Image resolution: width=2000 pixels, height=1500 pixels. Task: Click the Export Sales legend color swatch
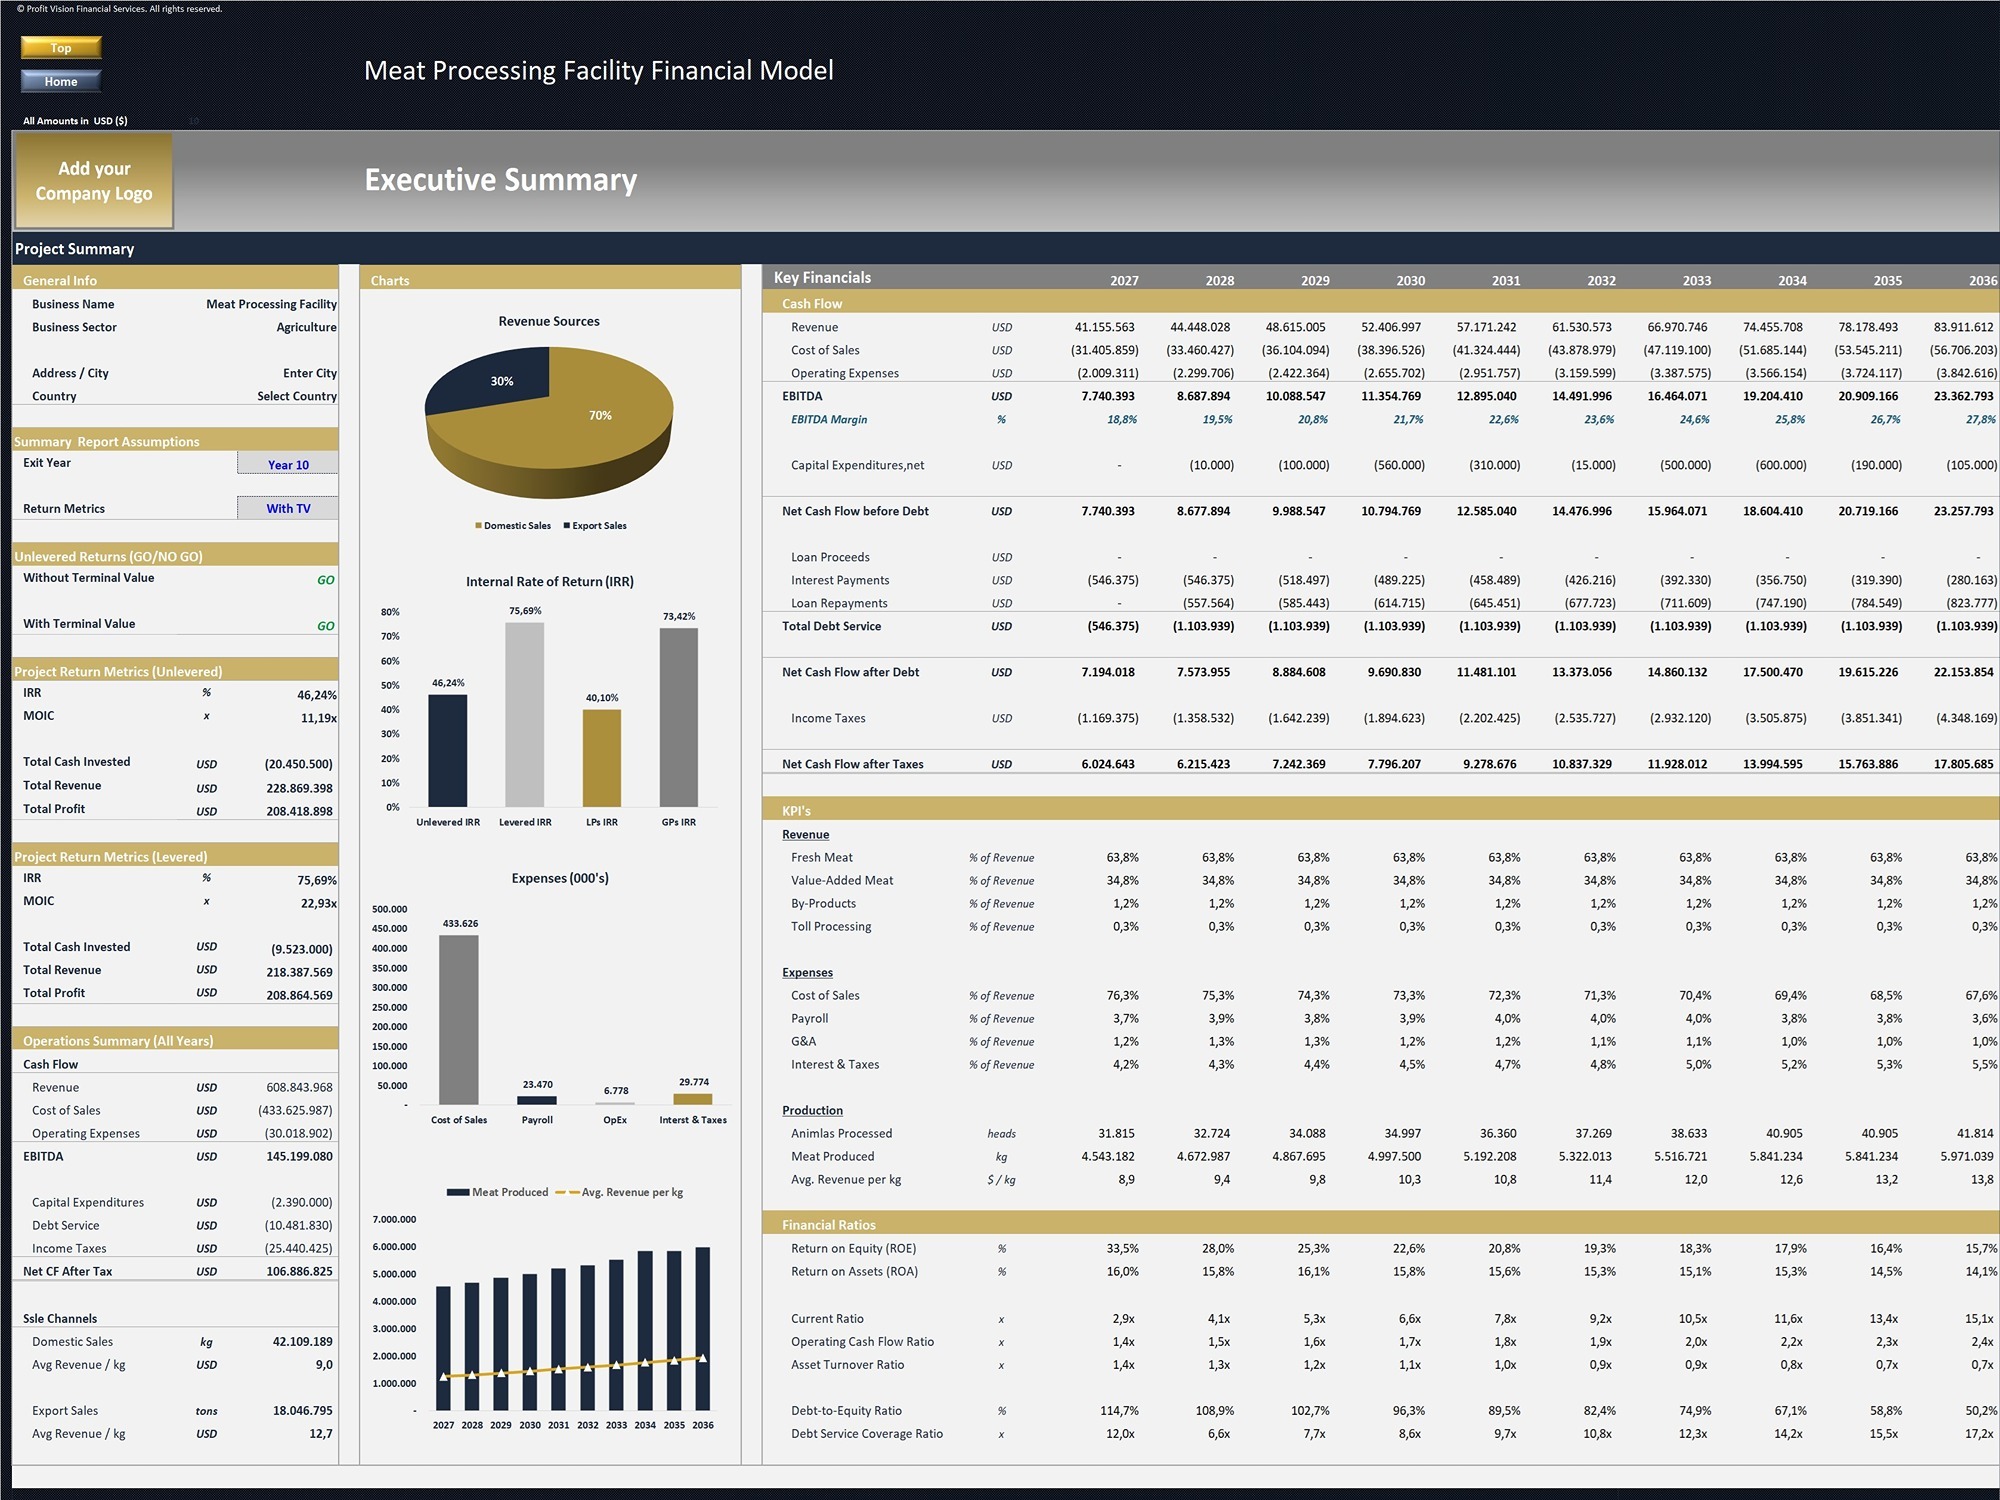(567, 526)
